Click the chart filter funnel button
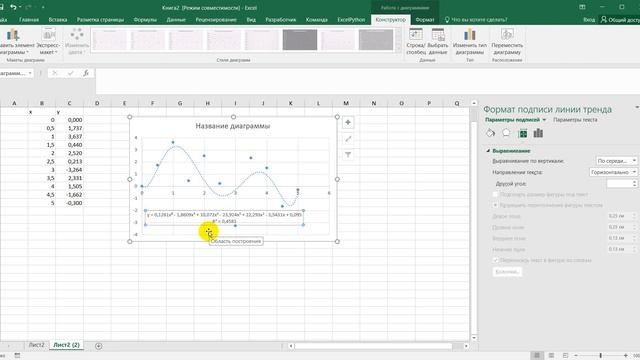 [x=348, y=155]
